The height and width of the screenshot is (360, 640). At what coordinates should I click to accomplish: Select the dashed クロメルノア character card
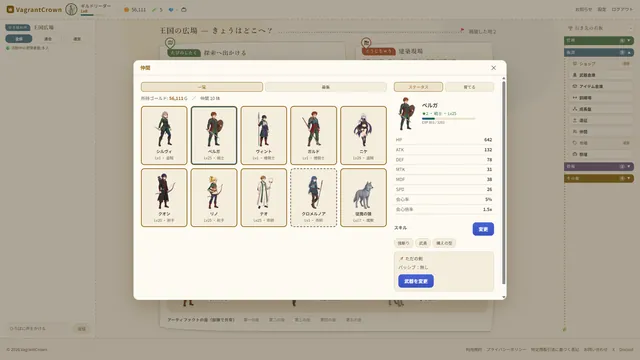click(313, 198)
